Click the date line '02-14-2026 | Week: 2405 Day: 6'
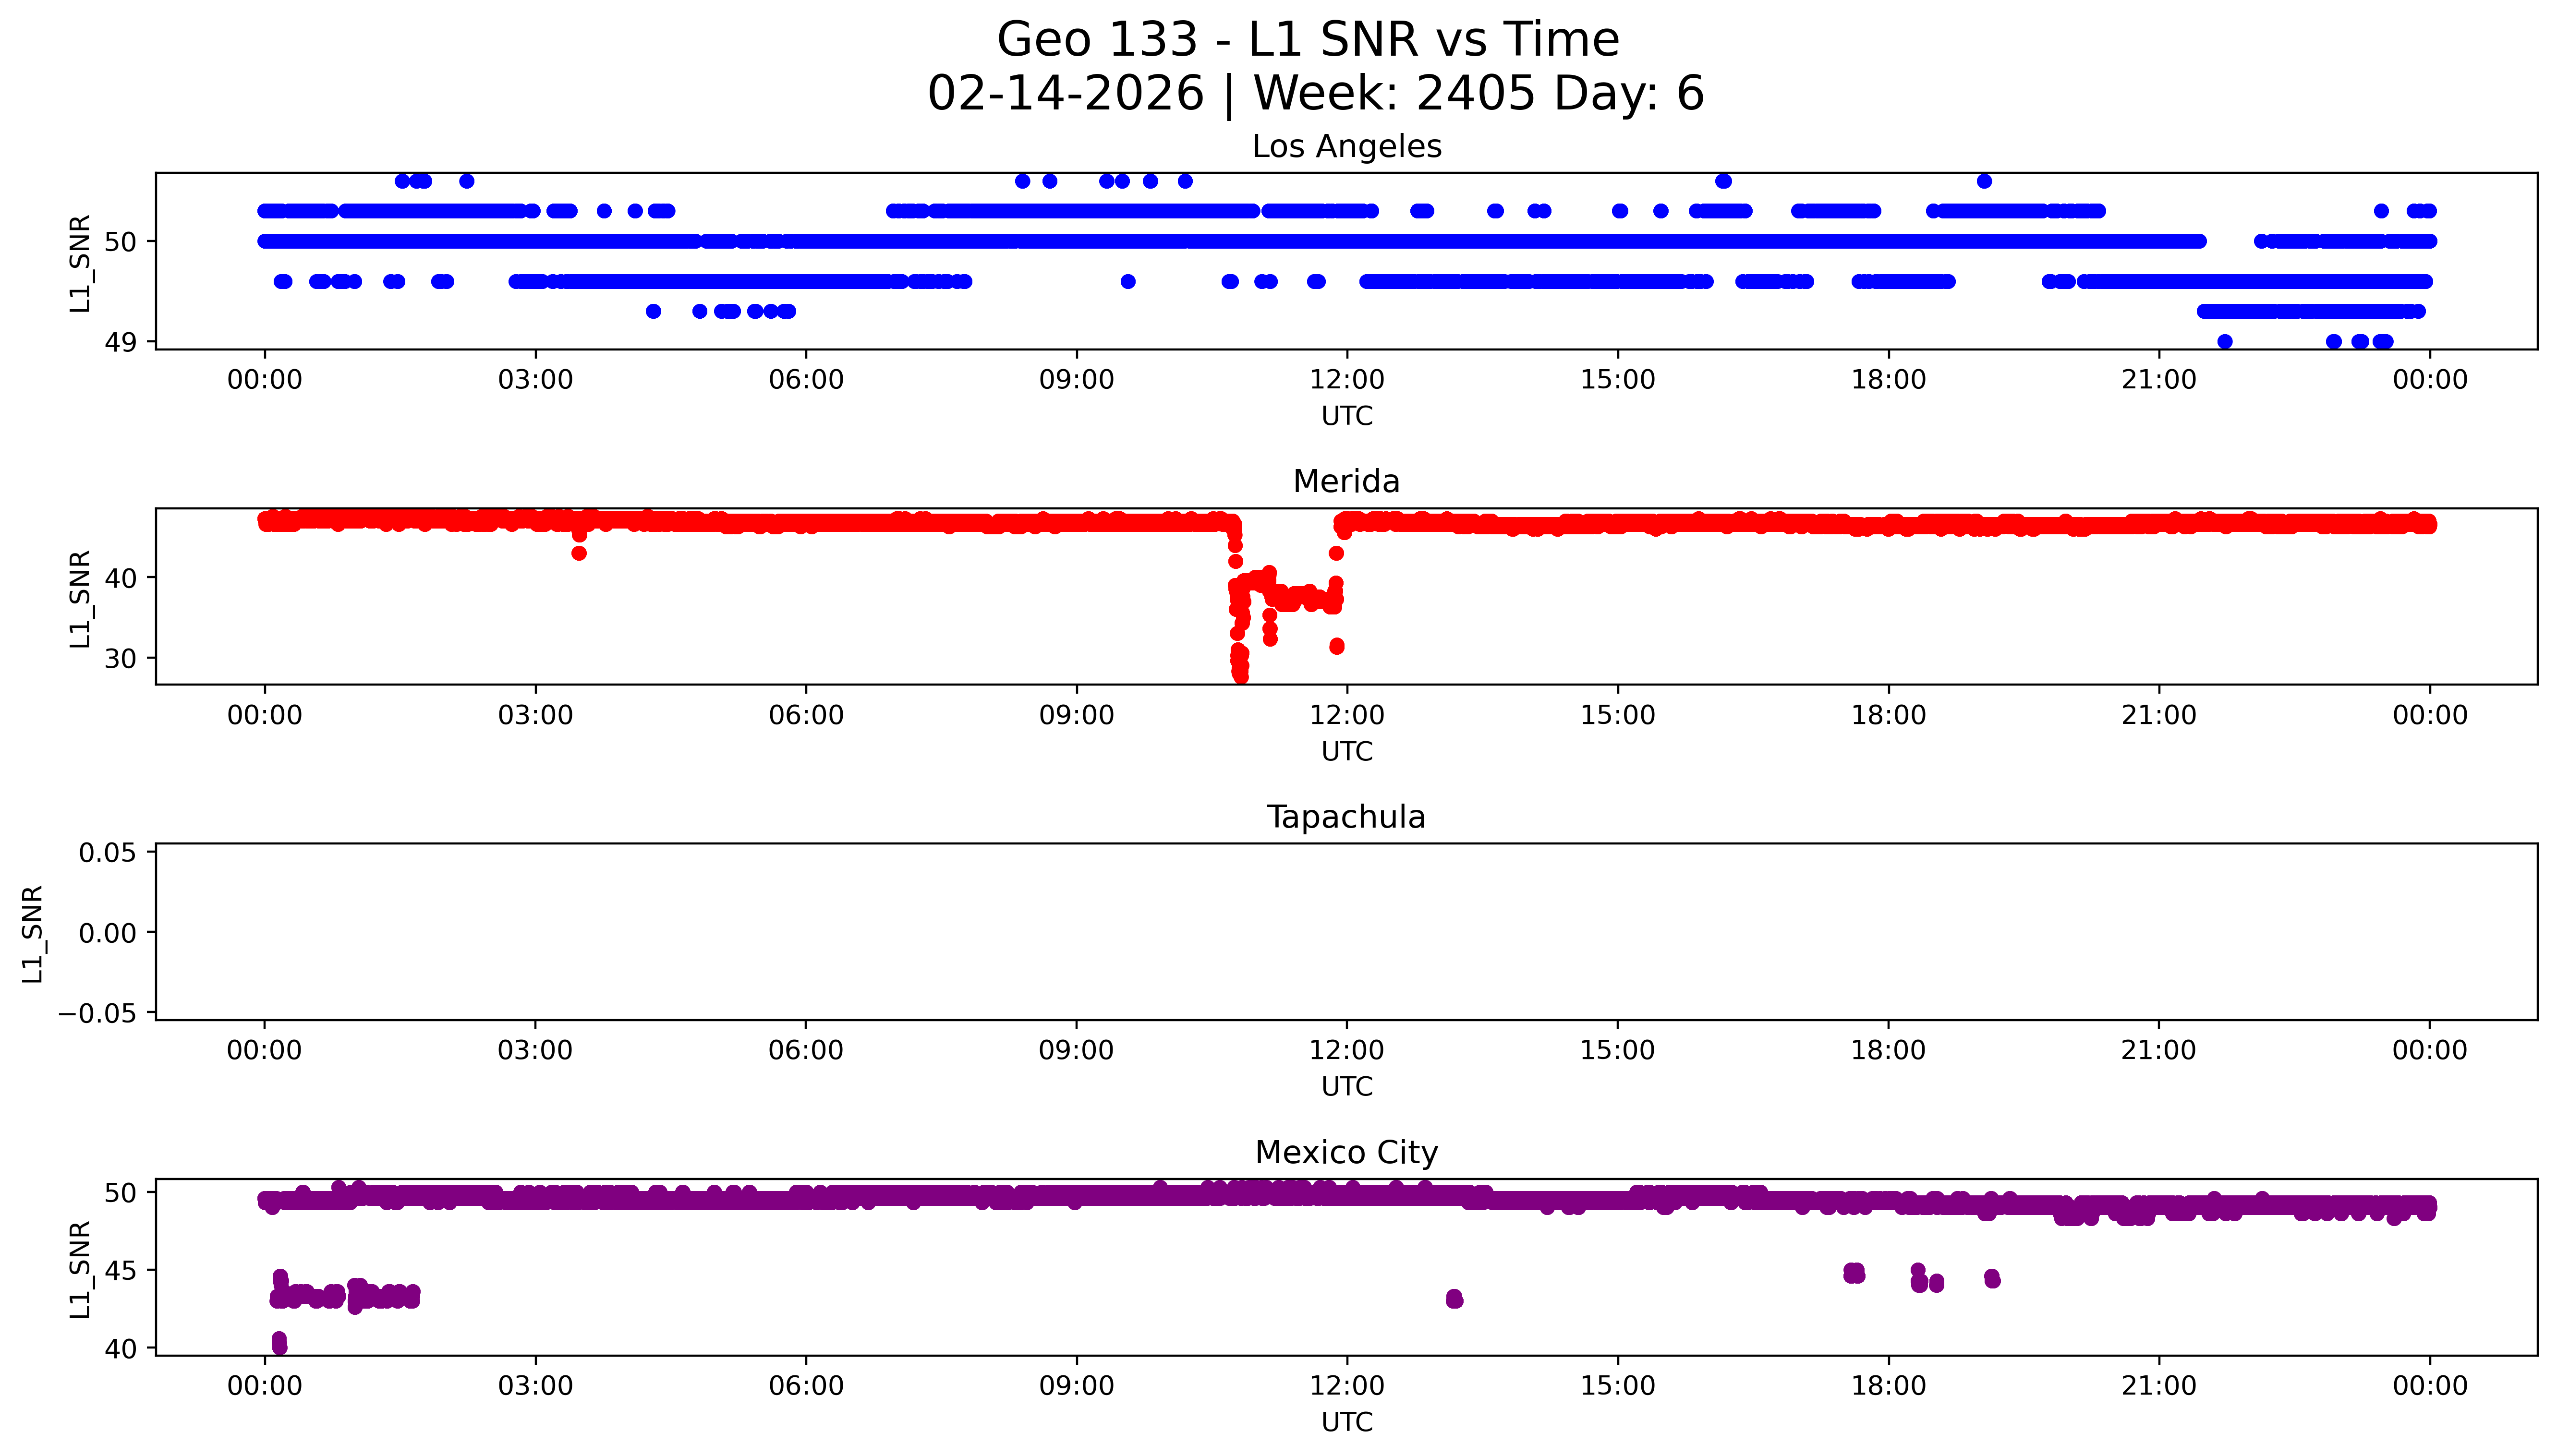 click(x=1315, y=93)
